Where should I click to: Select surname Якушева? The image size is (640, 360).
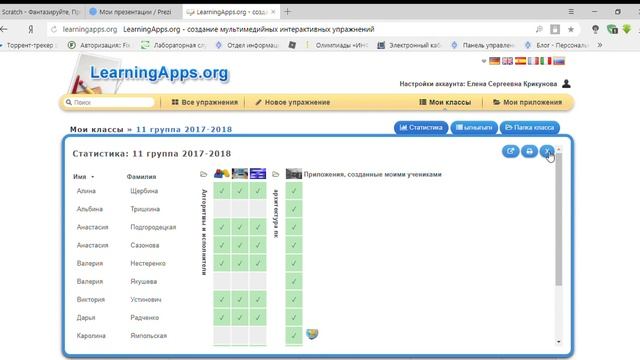(144, 281)
